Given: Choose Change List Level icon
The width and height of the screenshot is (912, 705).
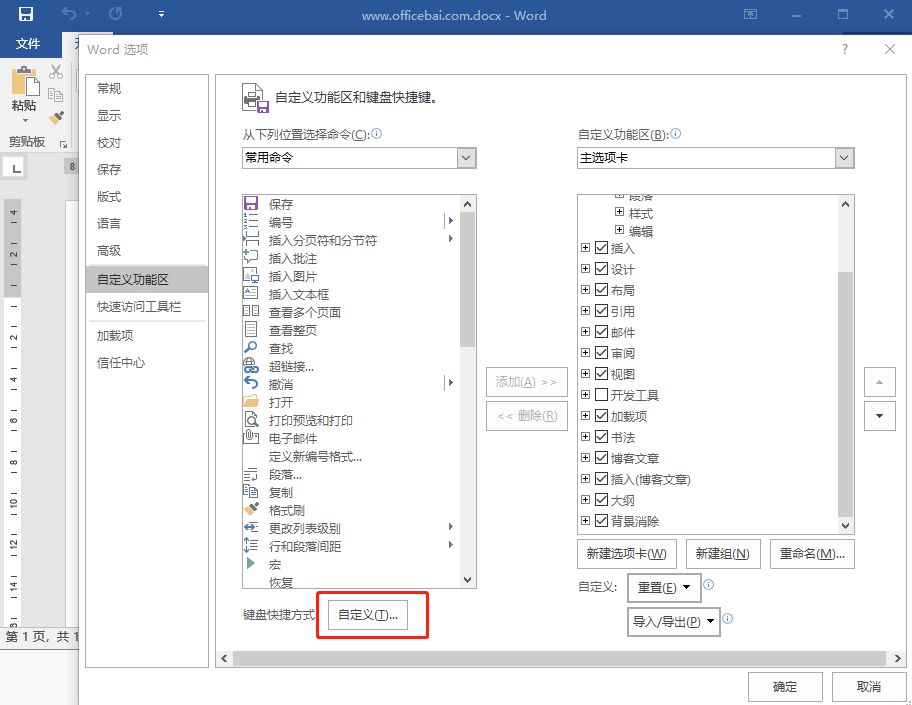Looking at the screenshot, I should (251, 528).
